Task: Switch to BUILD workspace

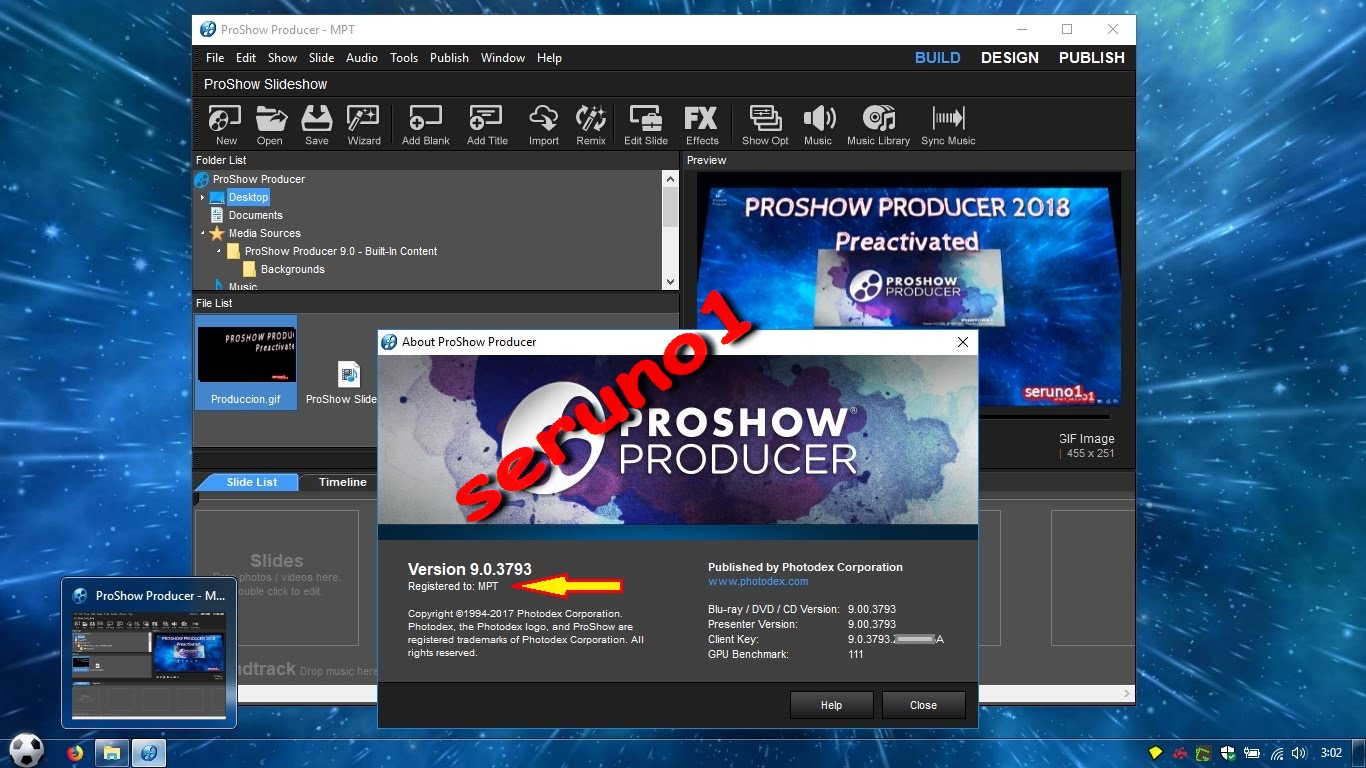Action: [x=938, y=58]
